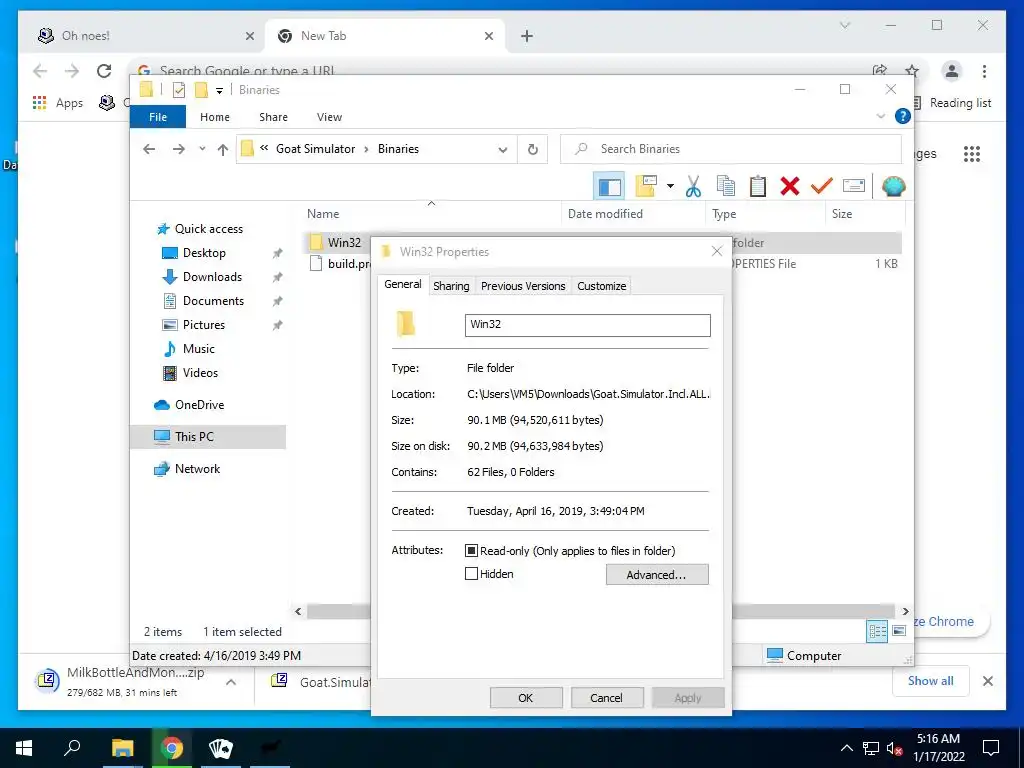This screenshot has height=768, width=1024.
Task: Go up one folder level in Explorer
Action: pos(223,149)
